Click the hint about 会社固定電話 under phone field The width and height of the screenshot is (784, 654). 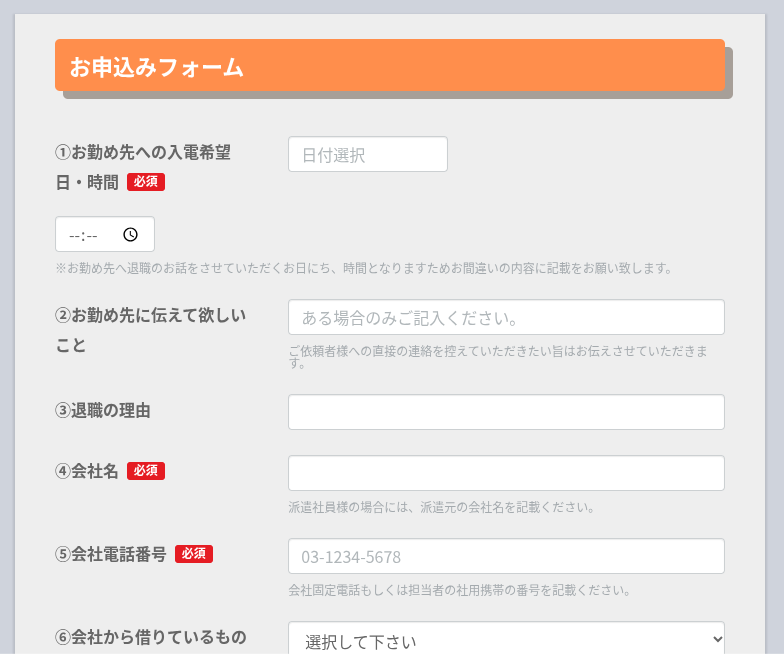pyautogui.click(x=459, y=590)
